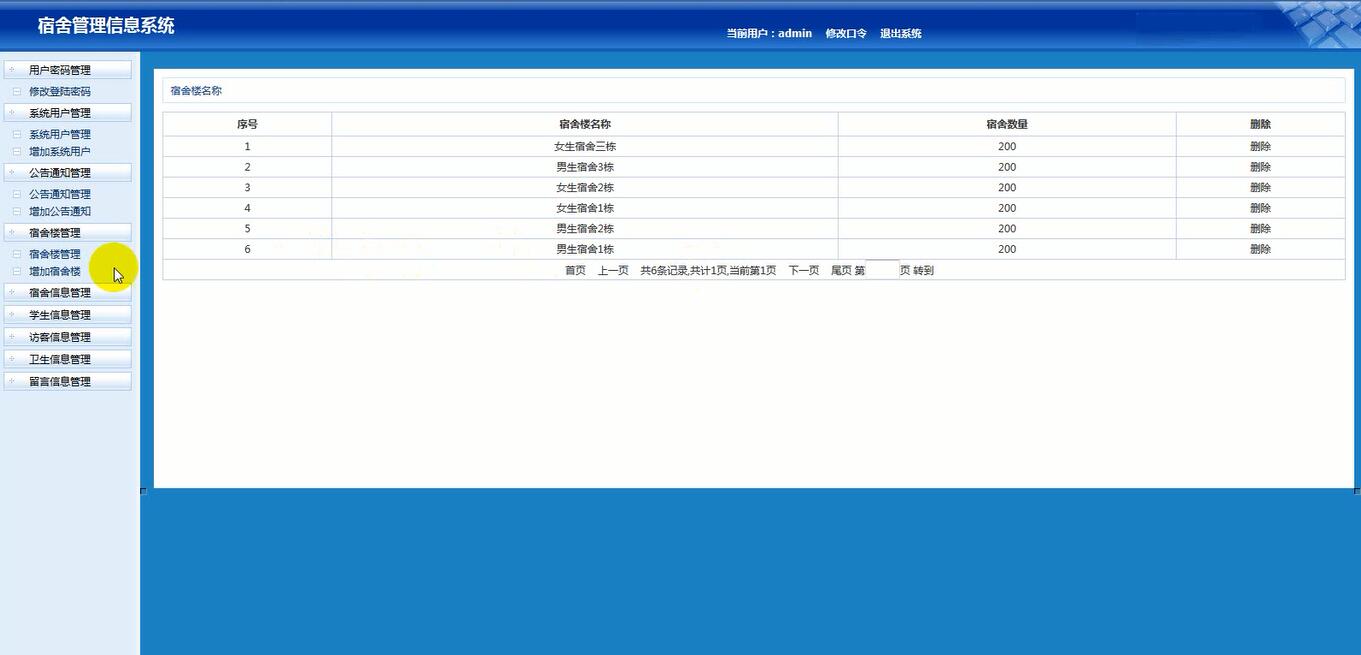Go to previous page 上一页
The image size is (1361, 655).
tap(613, 270)
